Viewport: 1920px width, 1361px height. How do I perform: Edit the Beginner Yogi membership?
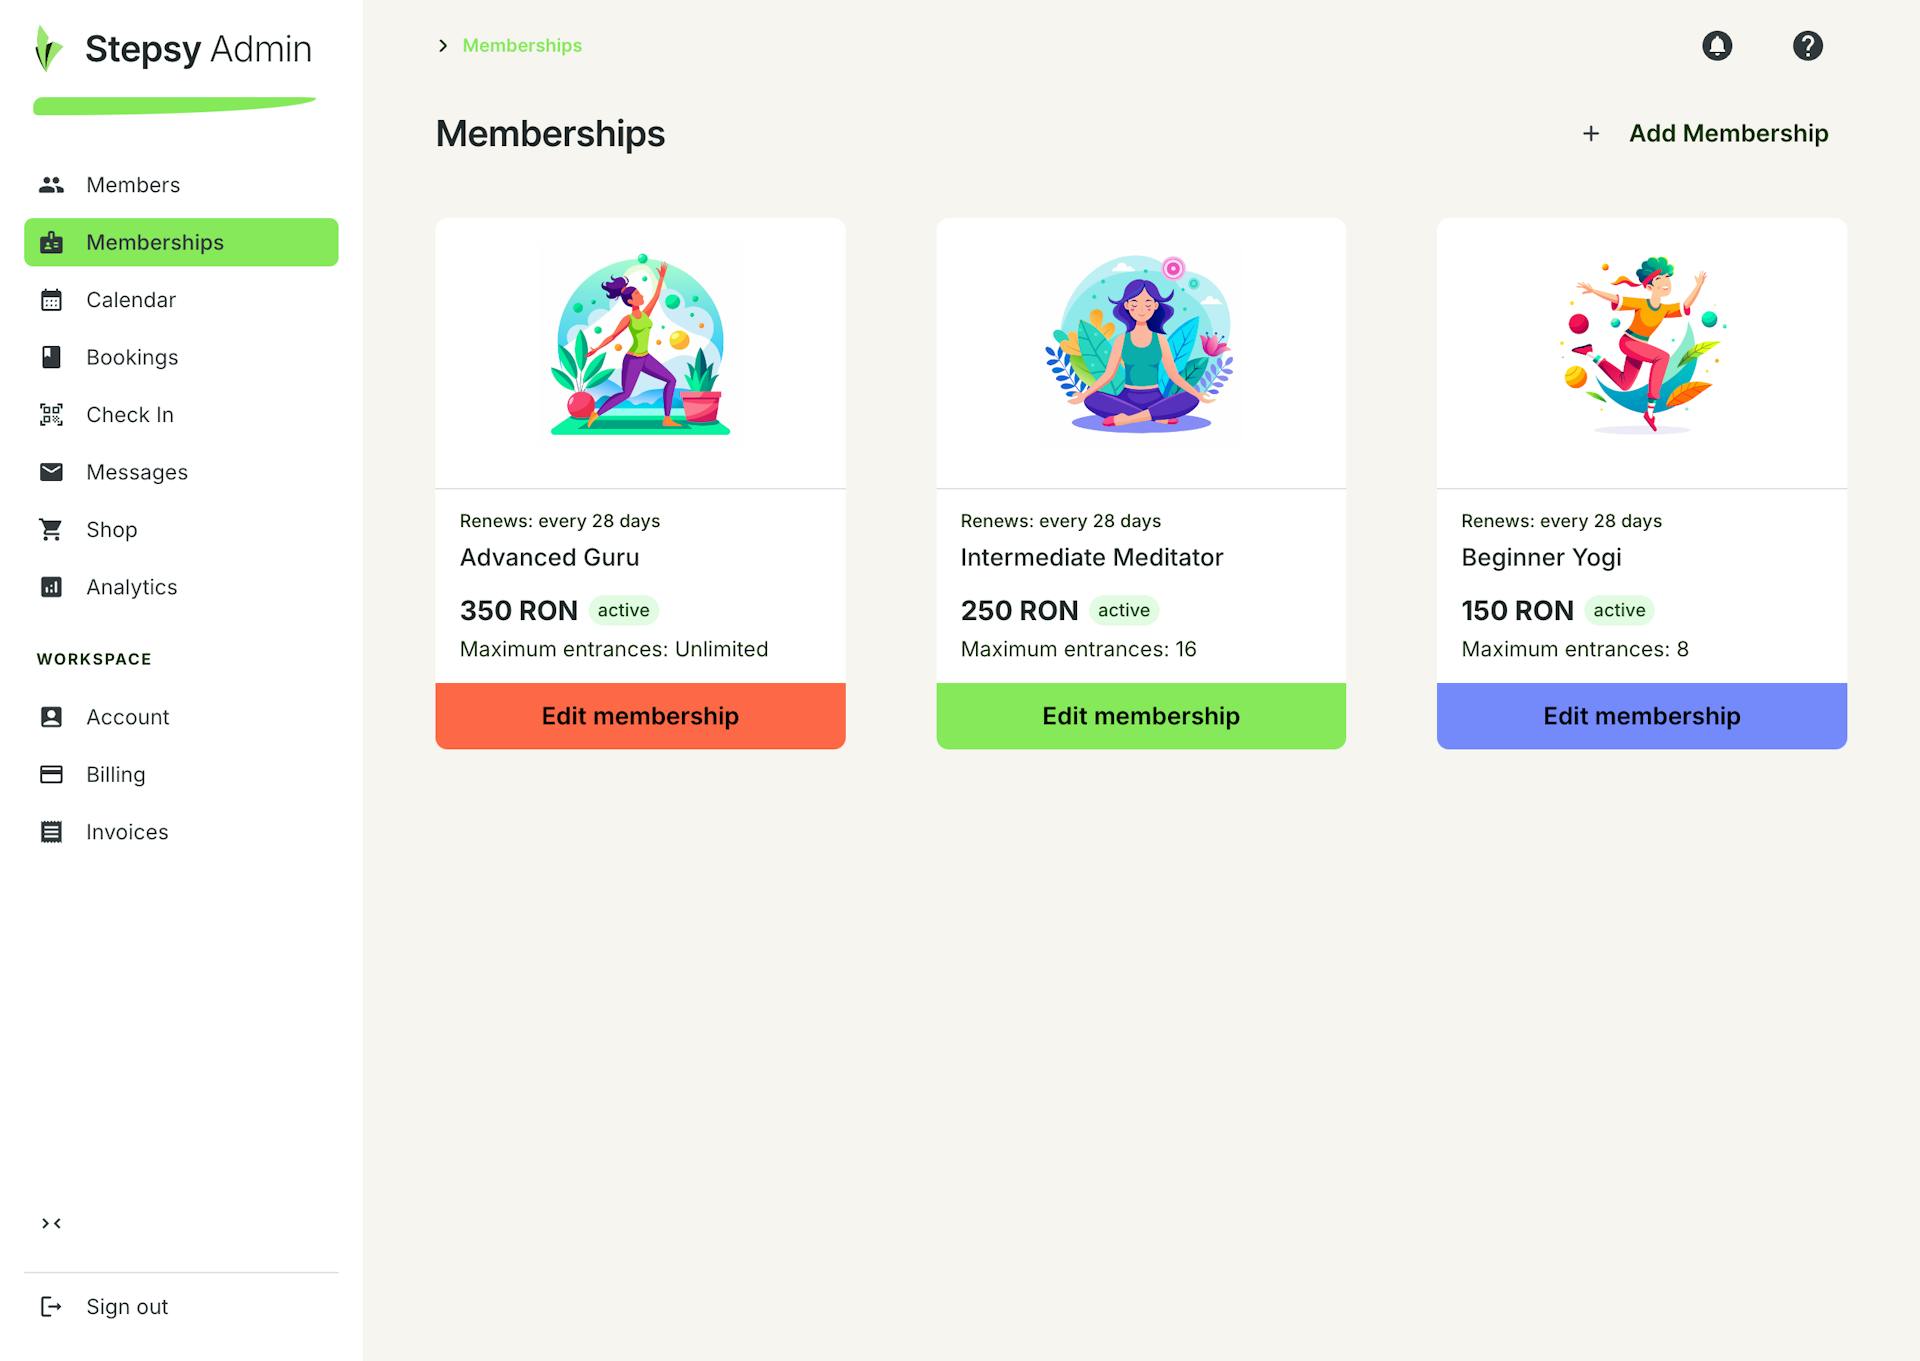[1641, 716]
